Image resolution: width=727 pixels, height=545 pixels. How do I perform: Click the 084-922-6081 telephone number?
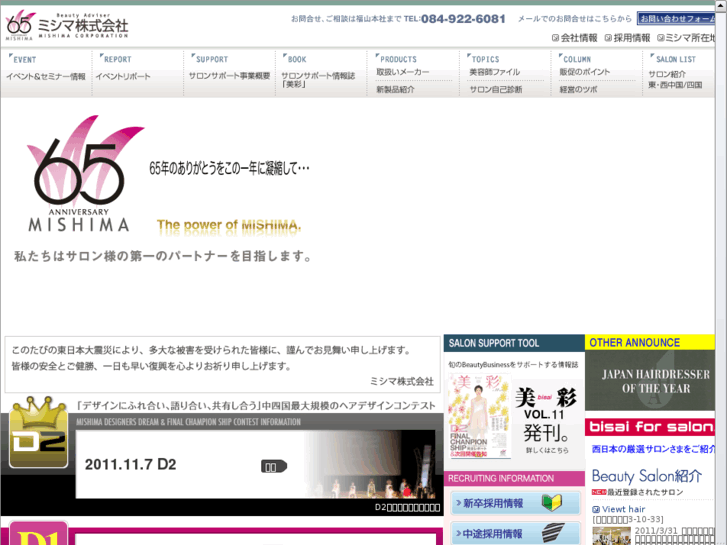pos(463,19)
